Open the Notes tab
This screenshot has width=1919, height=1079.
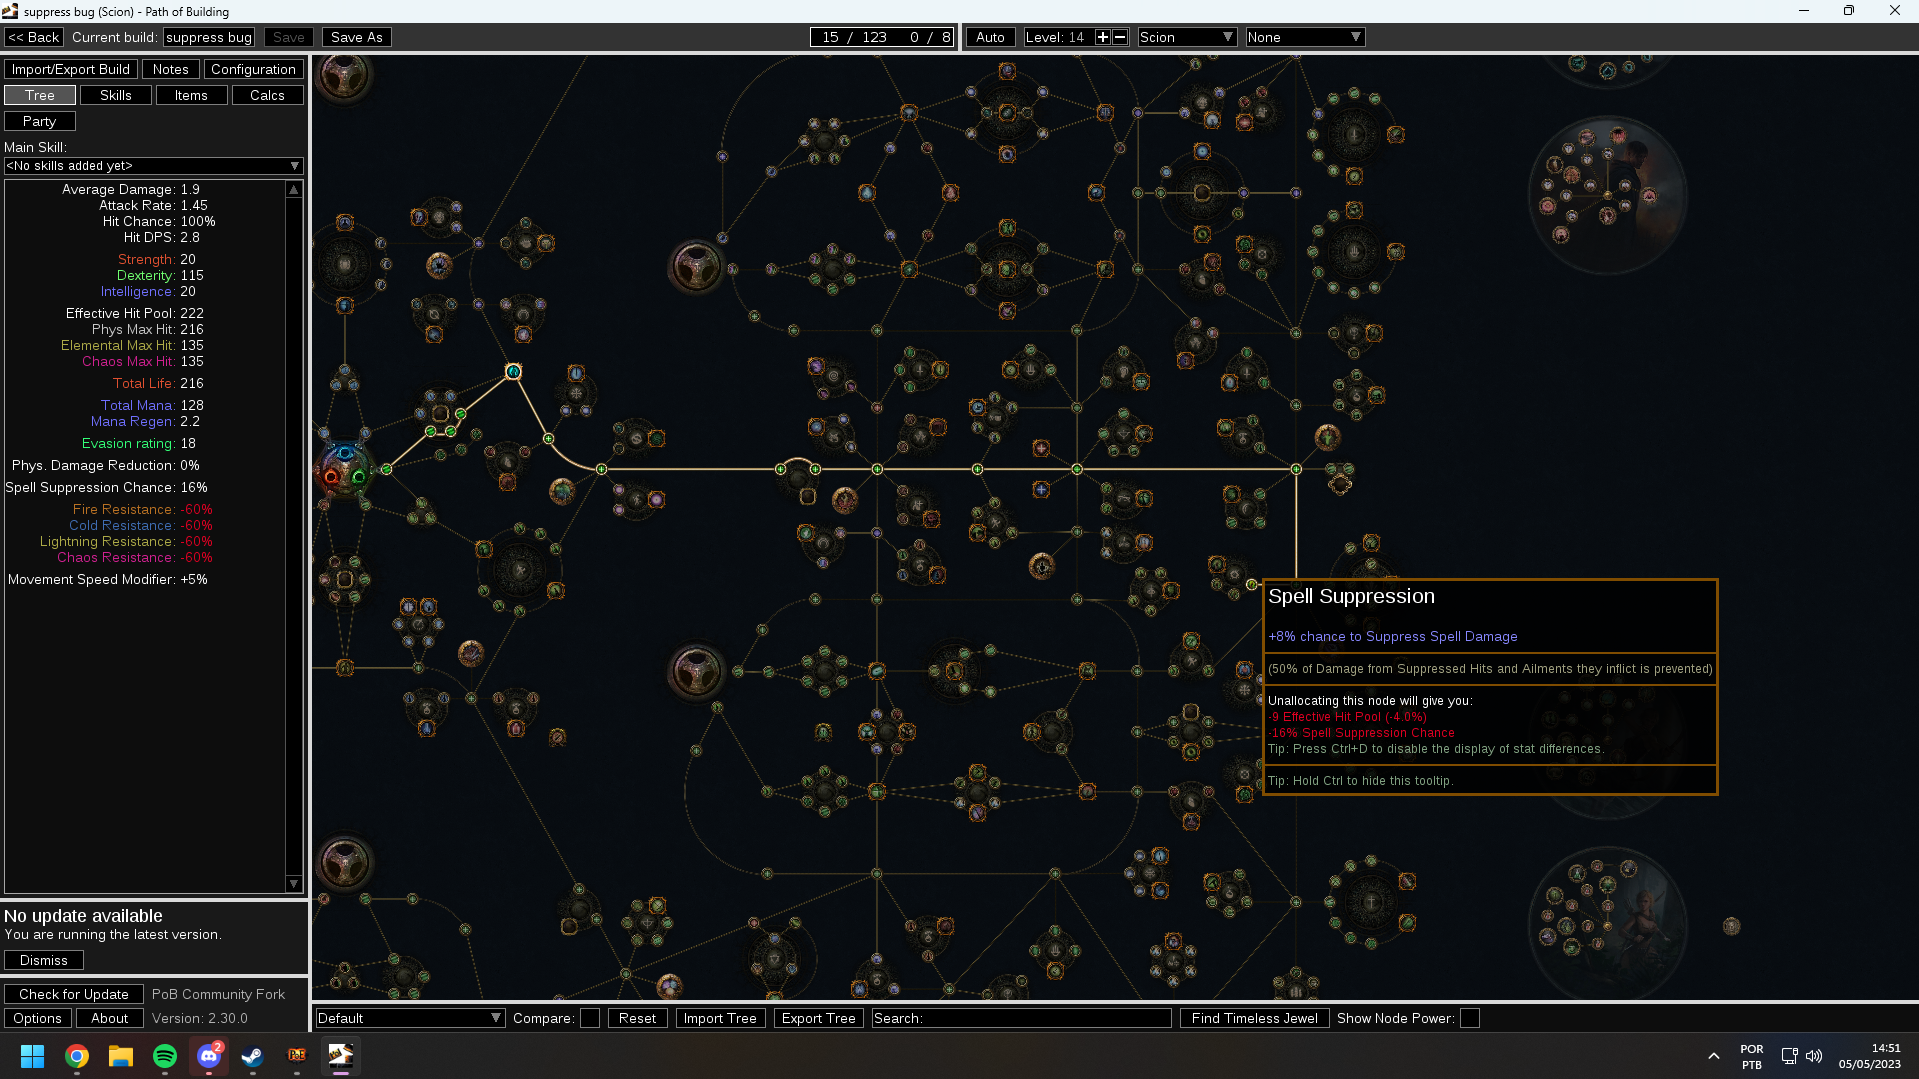(x=170, y=69)
